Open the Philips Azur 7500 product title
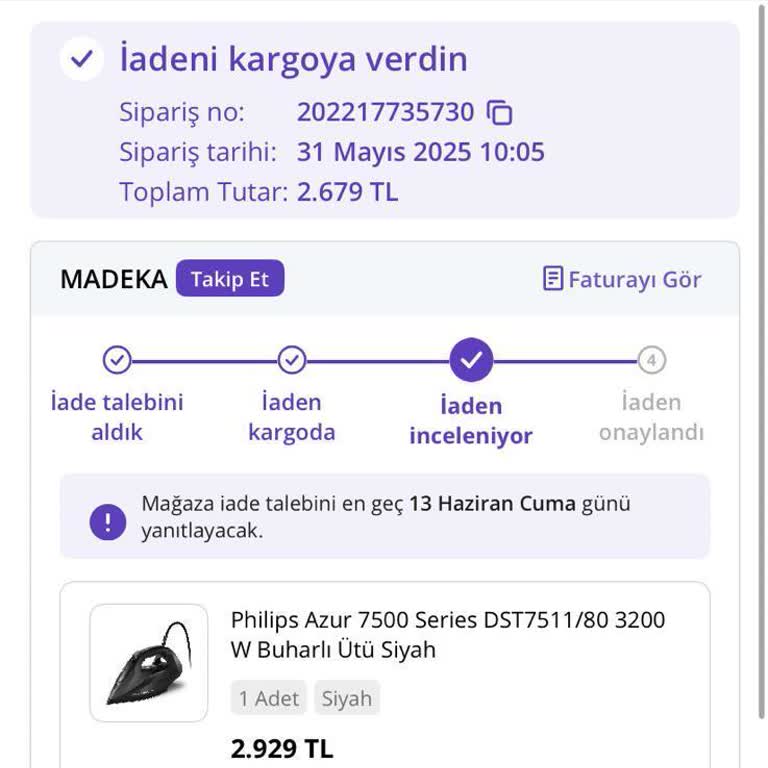This screenshot has width=768, height=768. [x=447, y=634]
